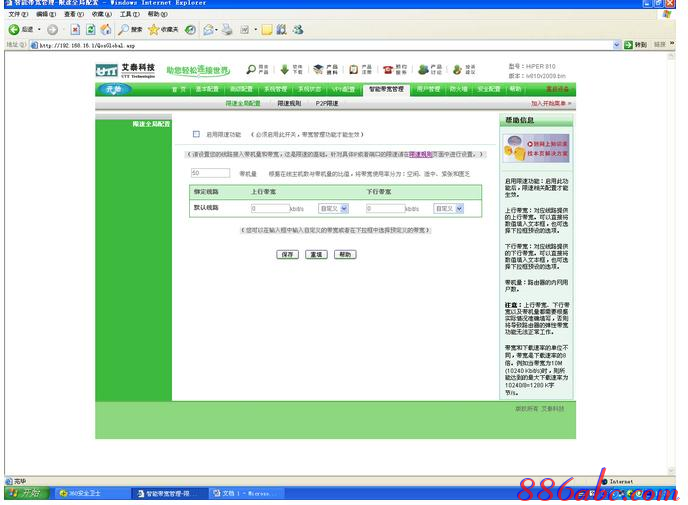The width and height of the screenshot is (688, 505).
Task: Expand the downstream bandwidth 自定义 dropdown
Action: tap(448, 208)
